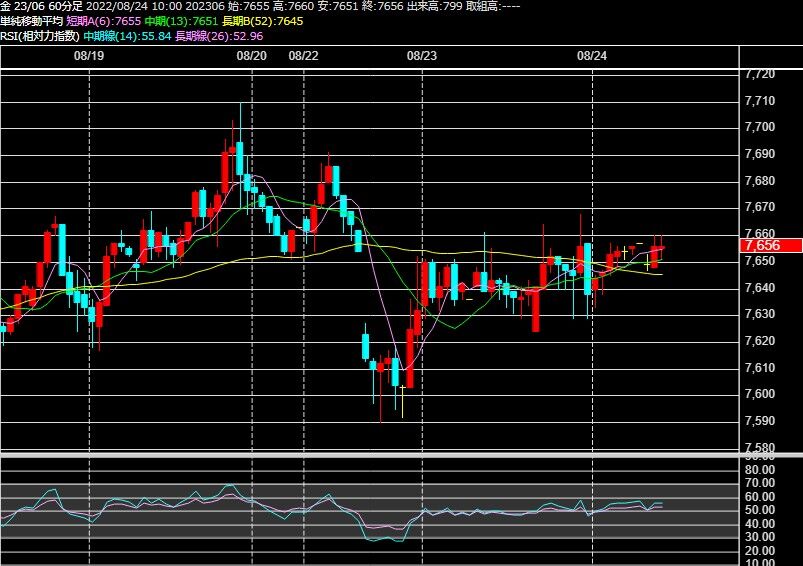Click the 7,710 price axis label

pos(760,100)
